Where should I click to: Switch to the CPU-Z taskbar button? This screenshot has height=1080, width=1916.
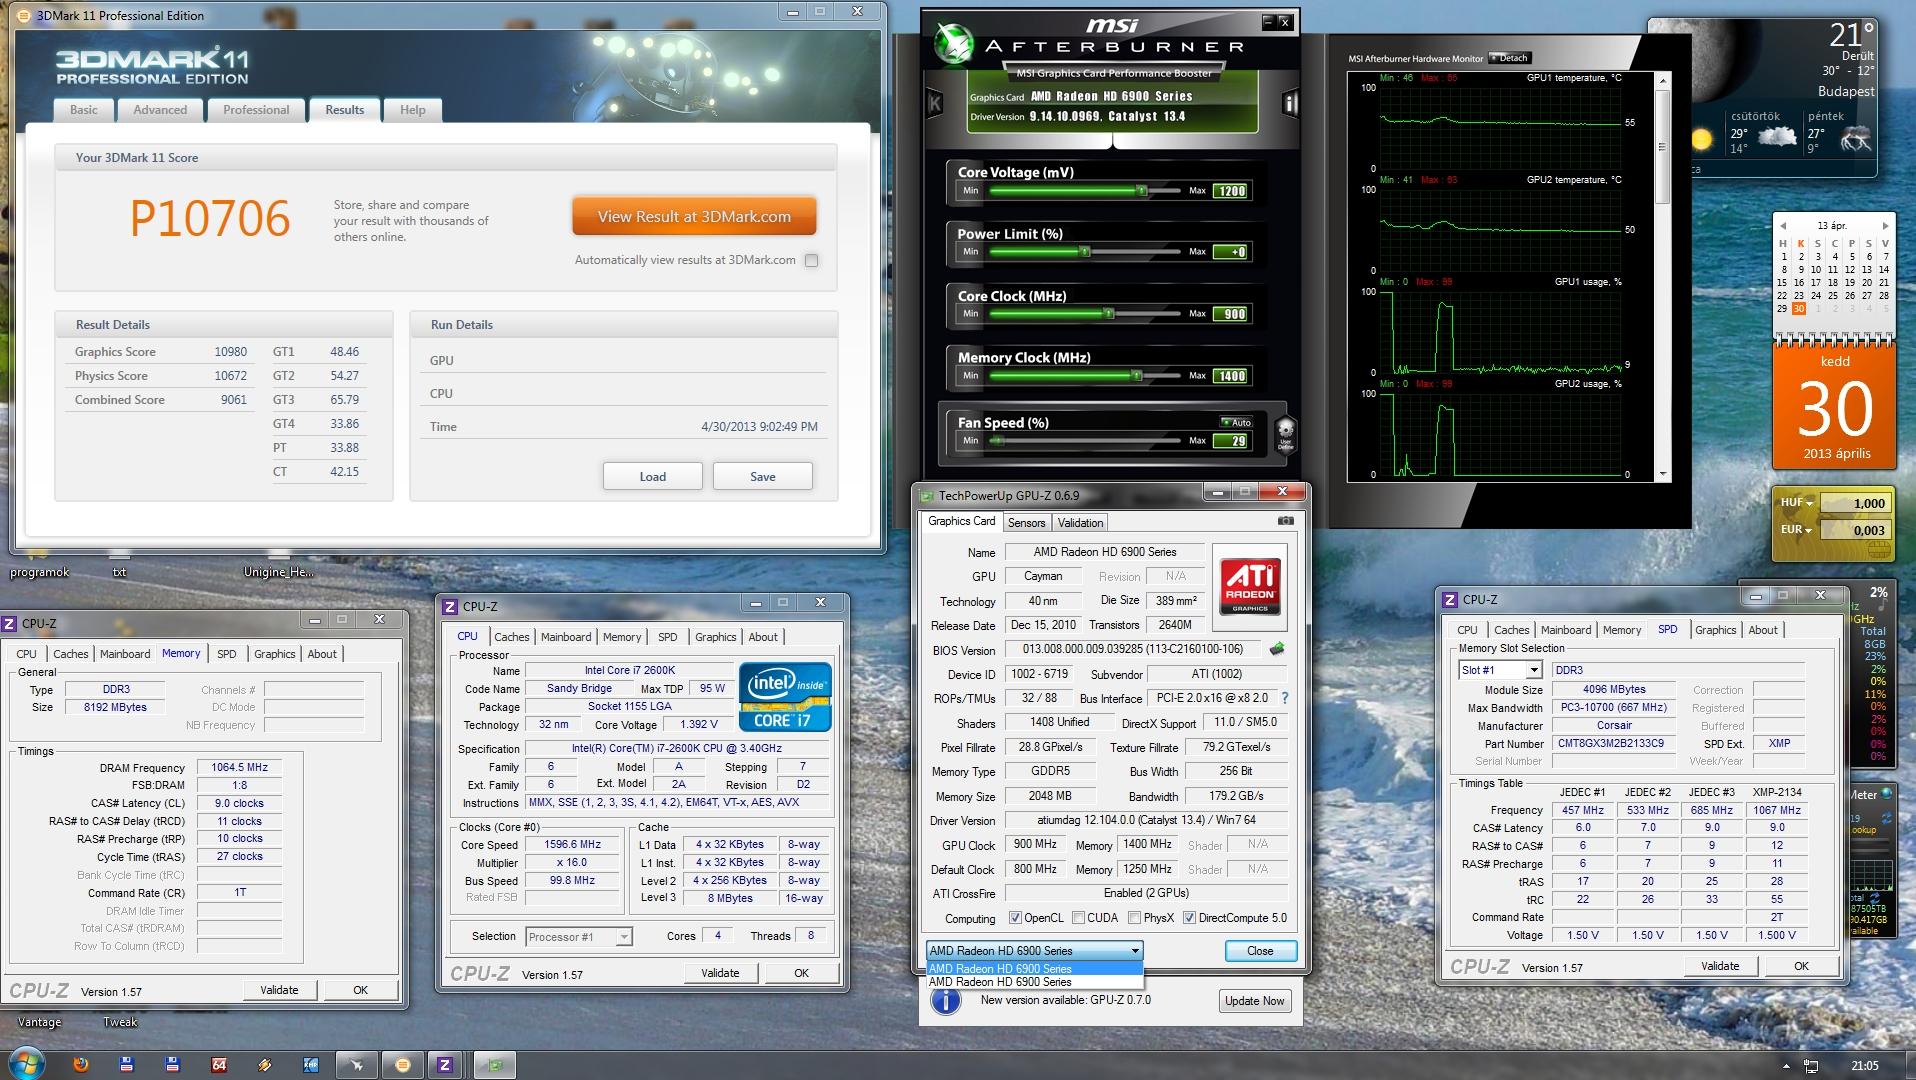(445, 1065)
